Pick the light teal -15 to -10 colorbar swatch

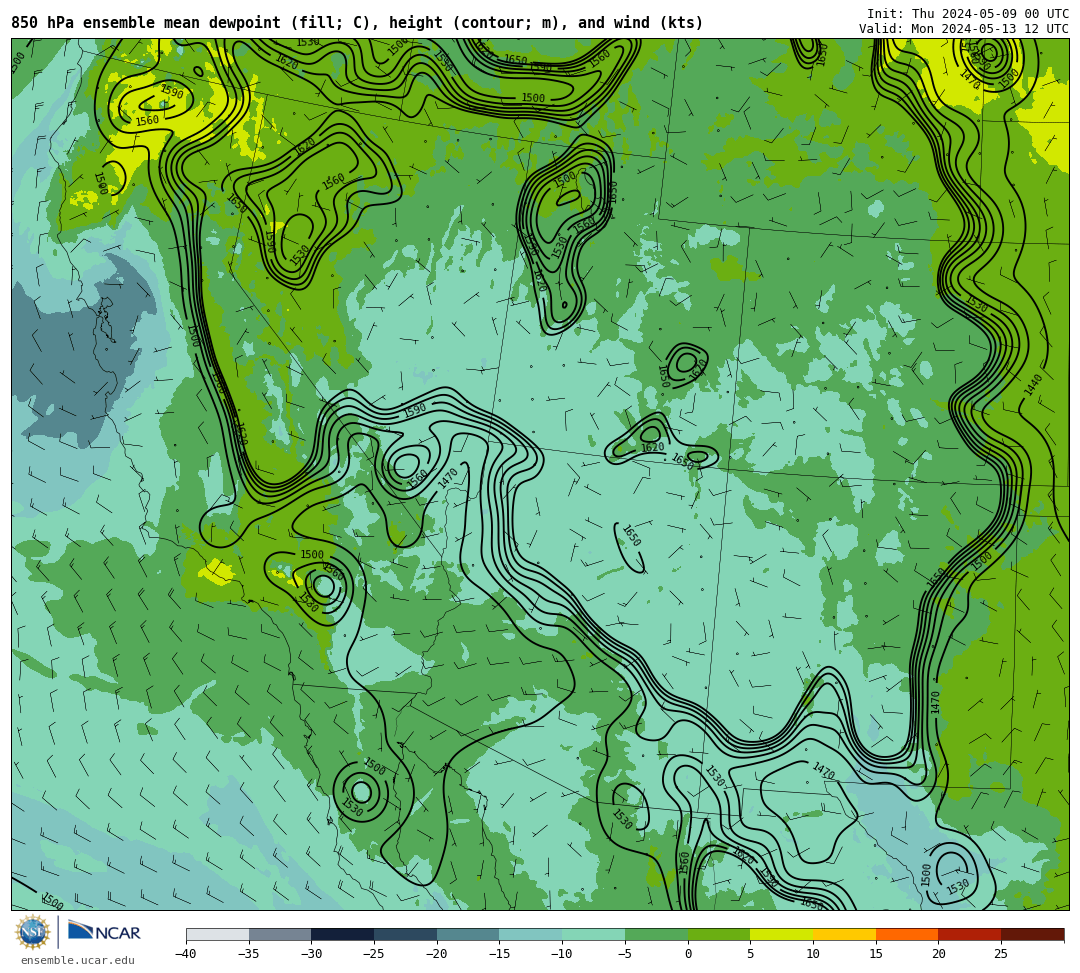point(531,934)
